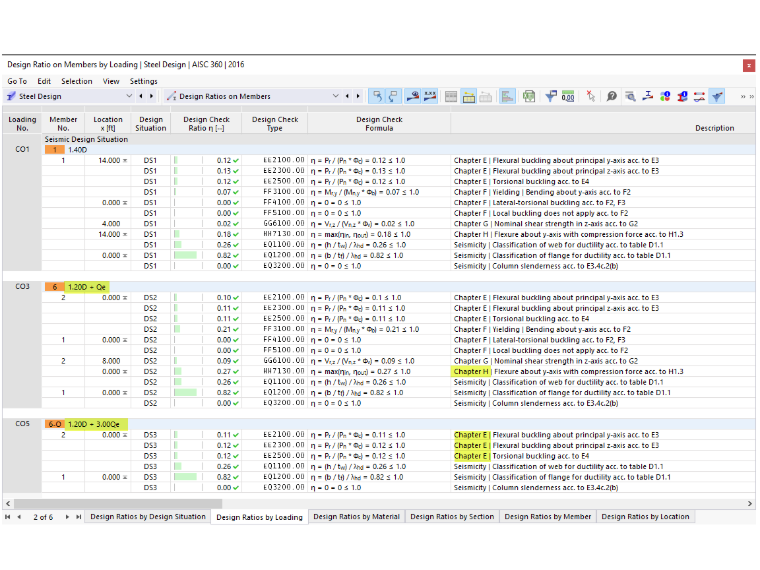Viewport: 760px width, 570px height.
Task: Open the result filter funnel with dialog icon
Action: [x=551, y=96]
